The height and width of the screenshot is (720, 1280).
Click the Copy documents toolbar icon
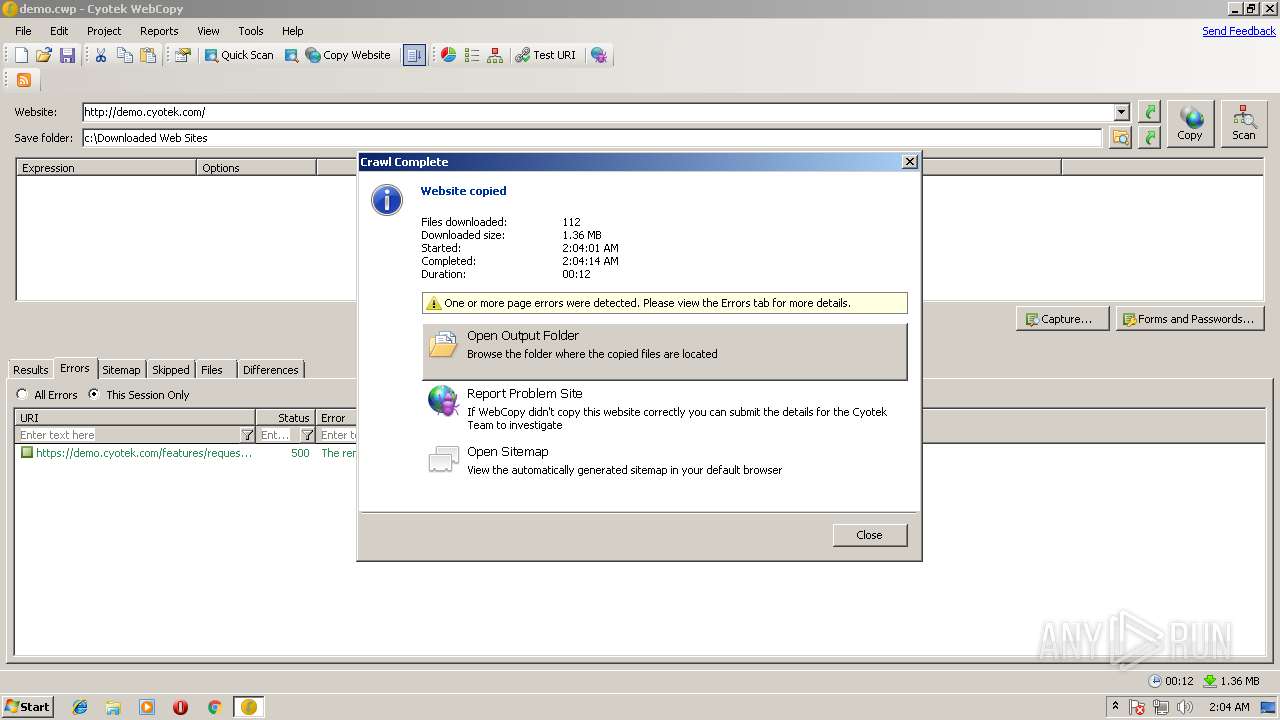click(x=125, y=55)
